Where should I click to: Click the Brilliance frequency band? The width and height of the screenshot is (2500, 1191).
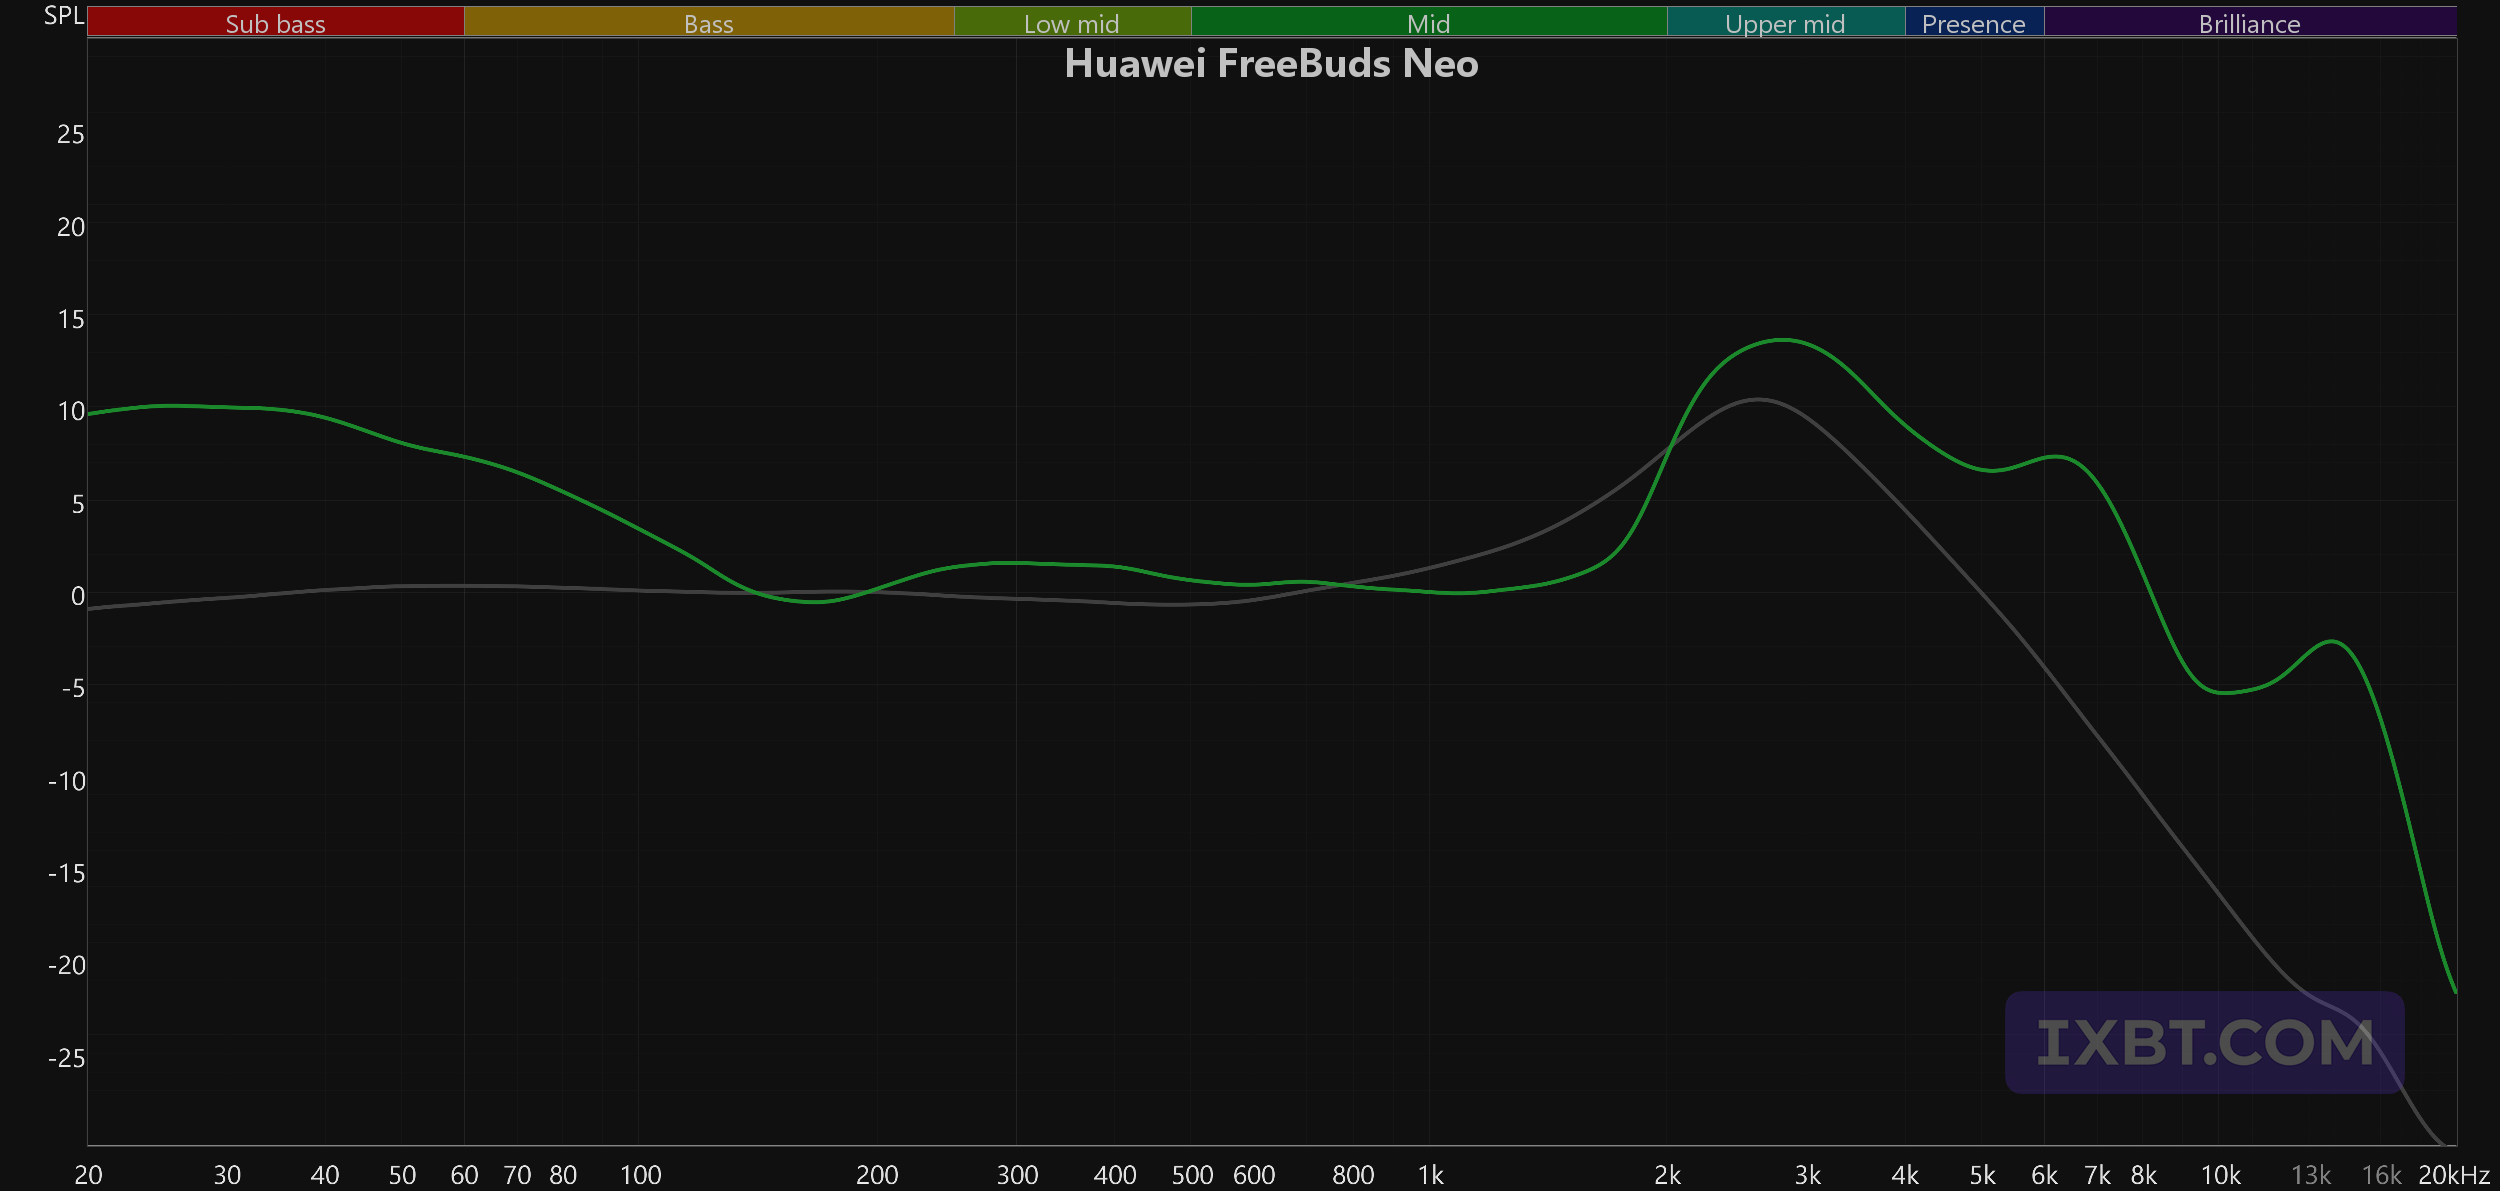2250,22
